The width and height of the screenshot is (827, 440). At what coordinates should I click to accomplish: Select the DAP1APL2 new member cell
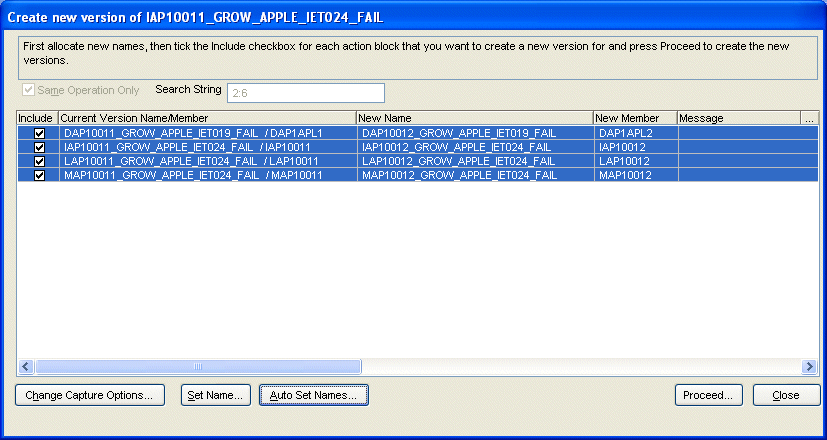coord(625,133)
